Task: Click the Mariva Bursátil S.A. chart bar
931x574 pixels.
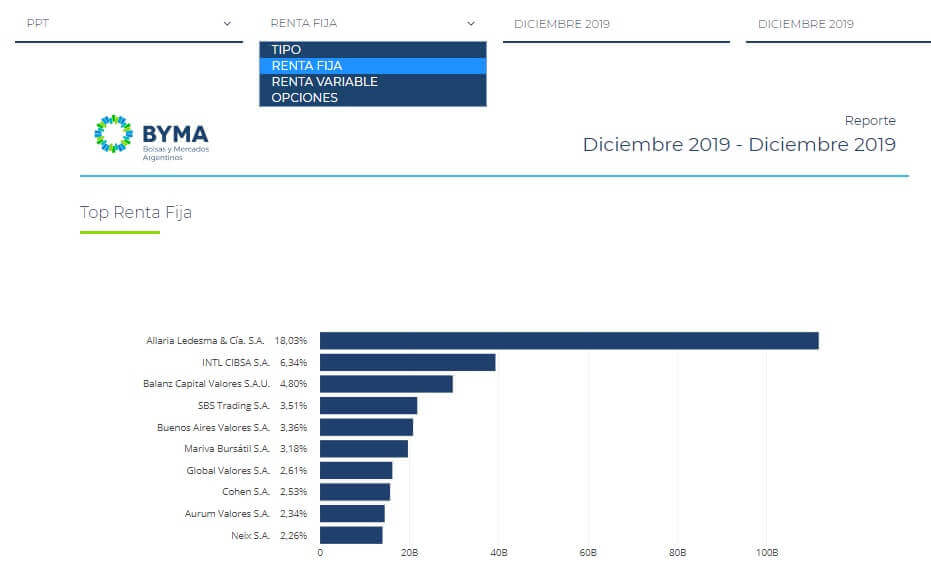Action: [x=364, y=449]
